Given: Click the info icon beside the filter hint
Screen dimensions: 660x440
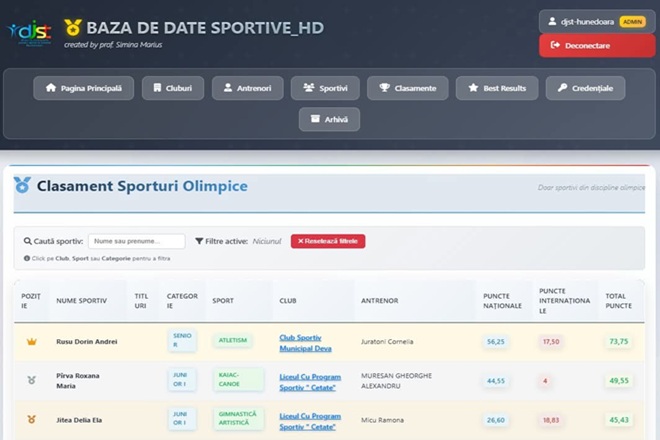Looking at the screenshot, I should 27,259.
